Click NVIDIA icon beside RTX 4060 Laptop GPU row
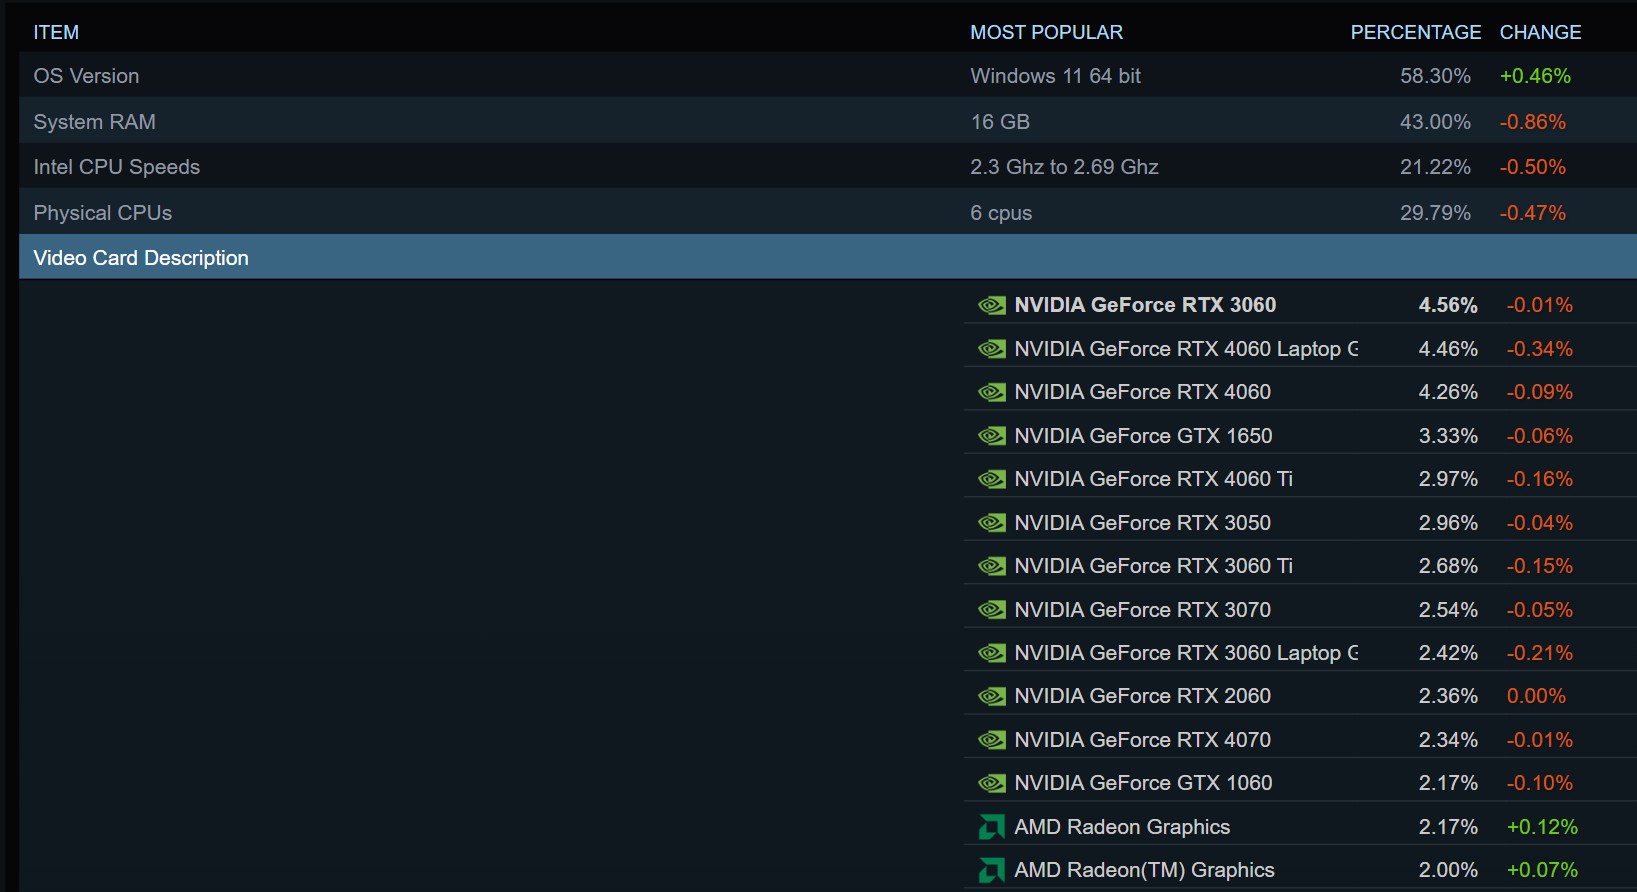Image resolution: width=1637 pixels, height=892 pixels. coord(992,349)
